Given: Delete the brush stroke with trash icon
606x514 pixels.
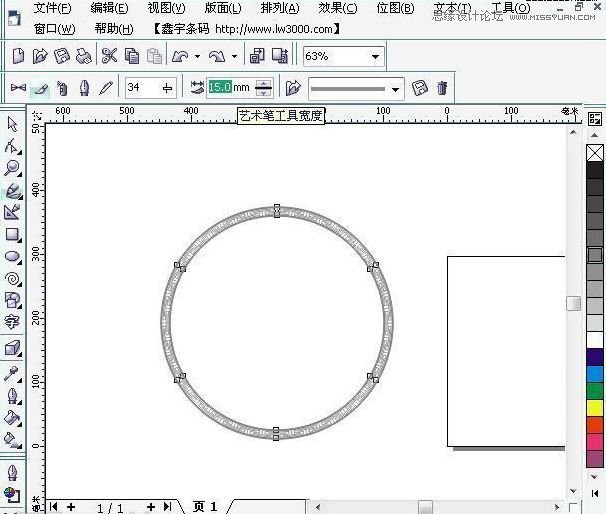Looking at the screenshot, I should 442,88.
